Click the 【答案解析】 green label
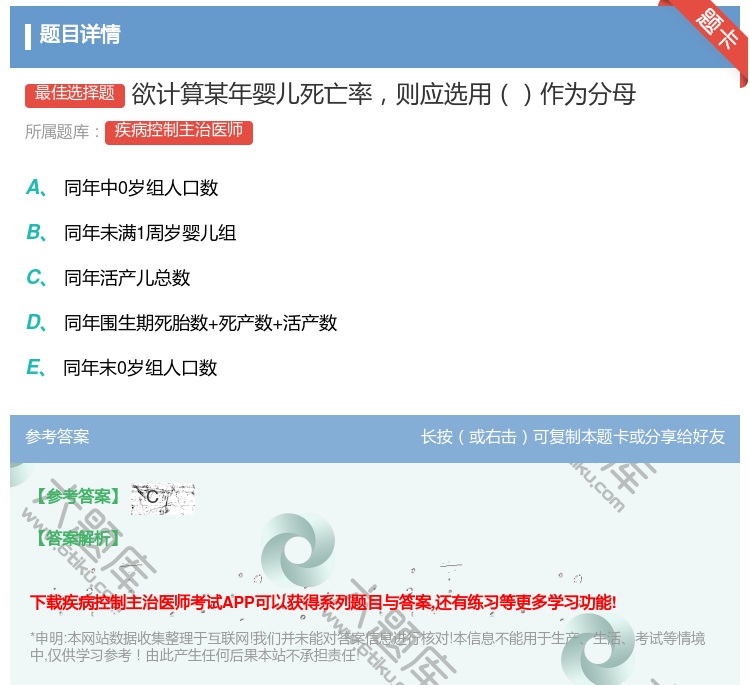Screen dimensions: 750x685 click(x=78, y=539)
